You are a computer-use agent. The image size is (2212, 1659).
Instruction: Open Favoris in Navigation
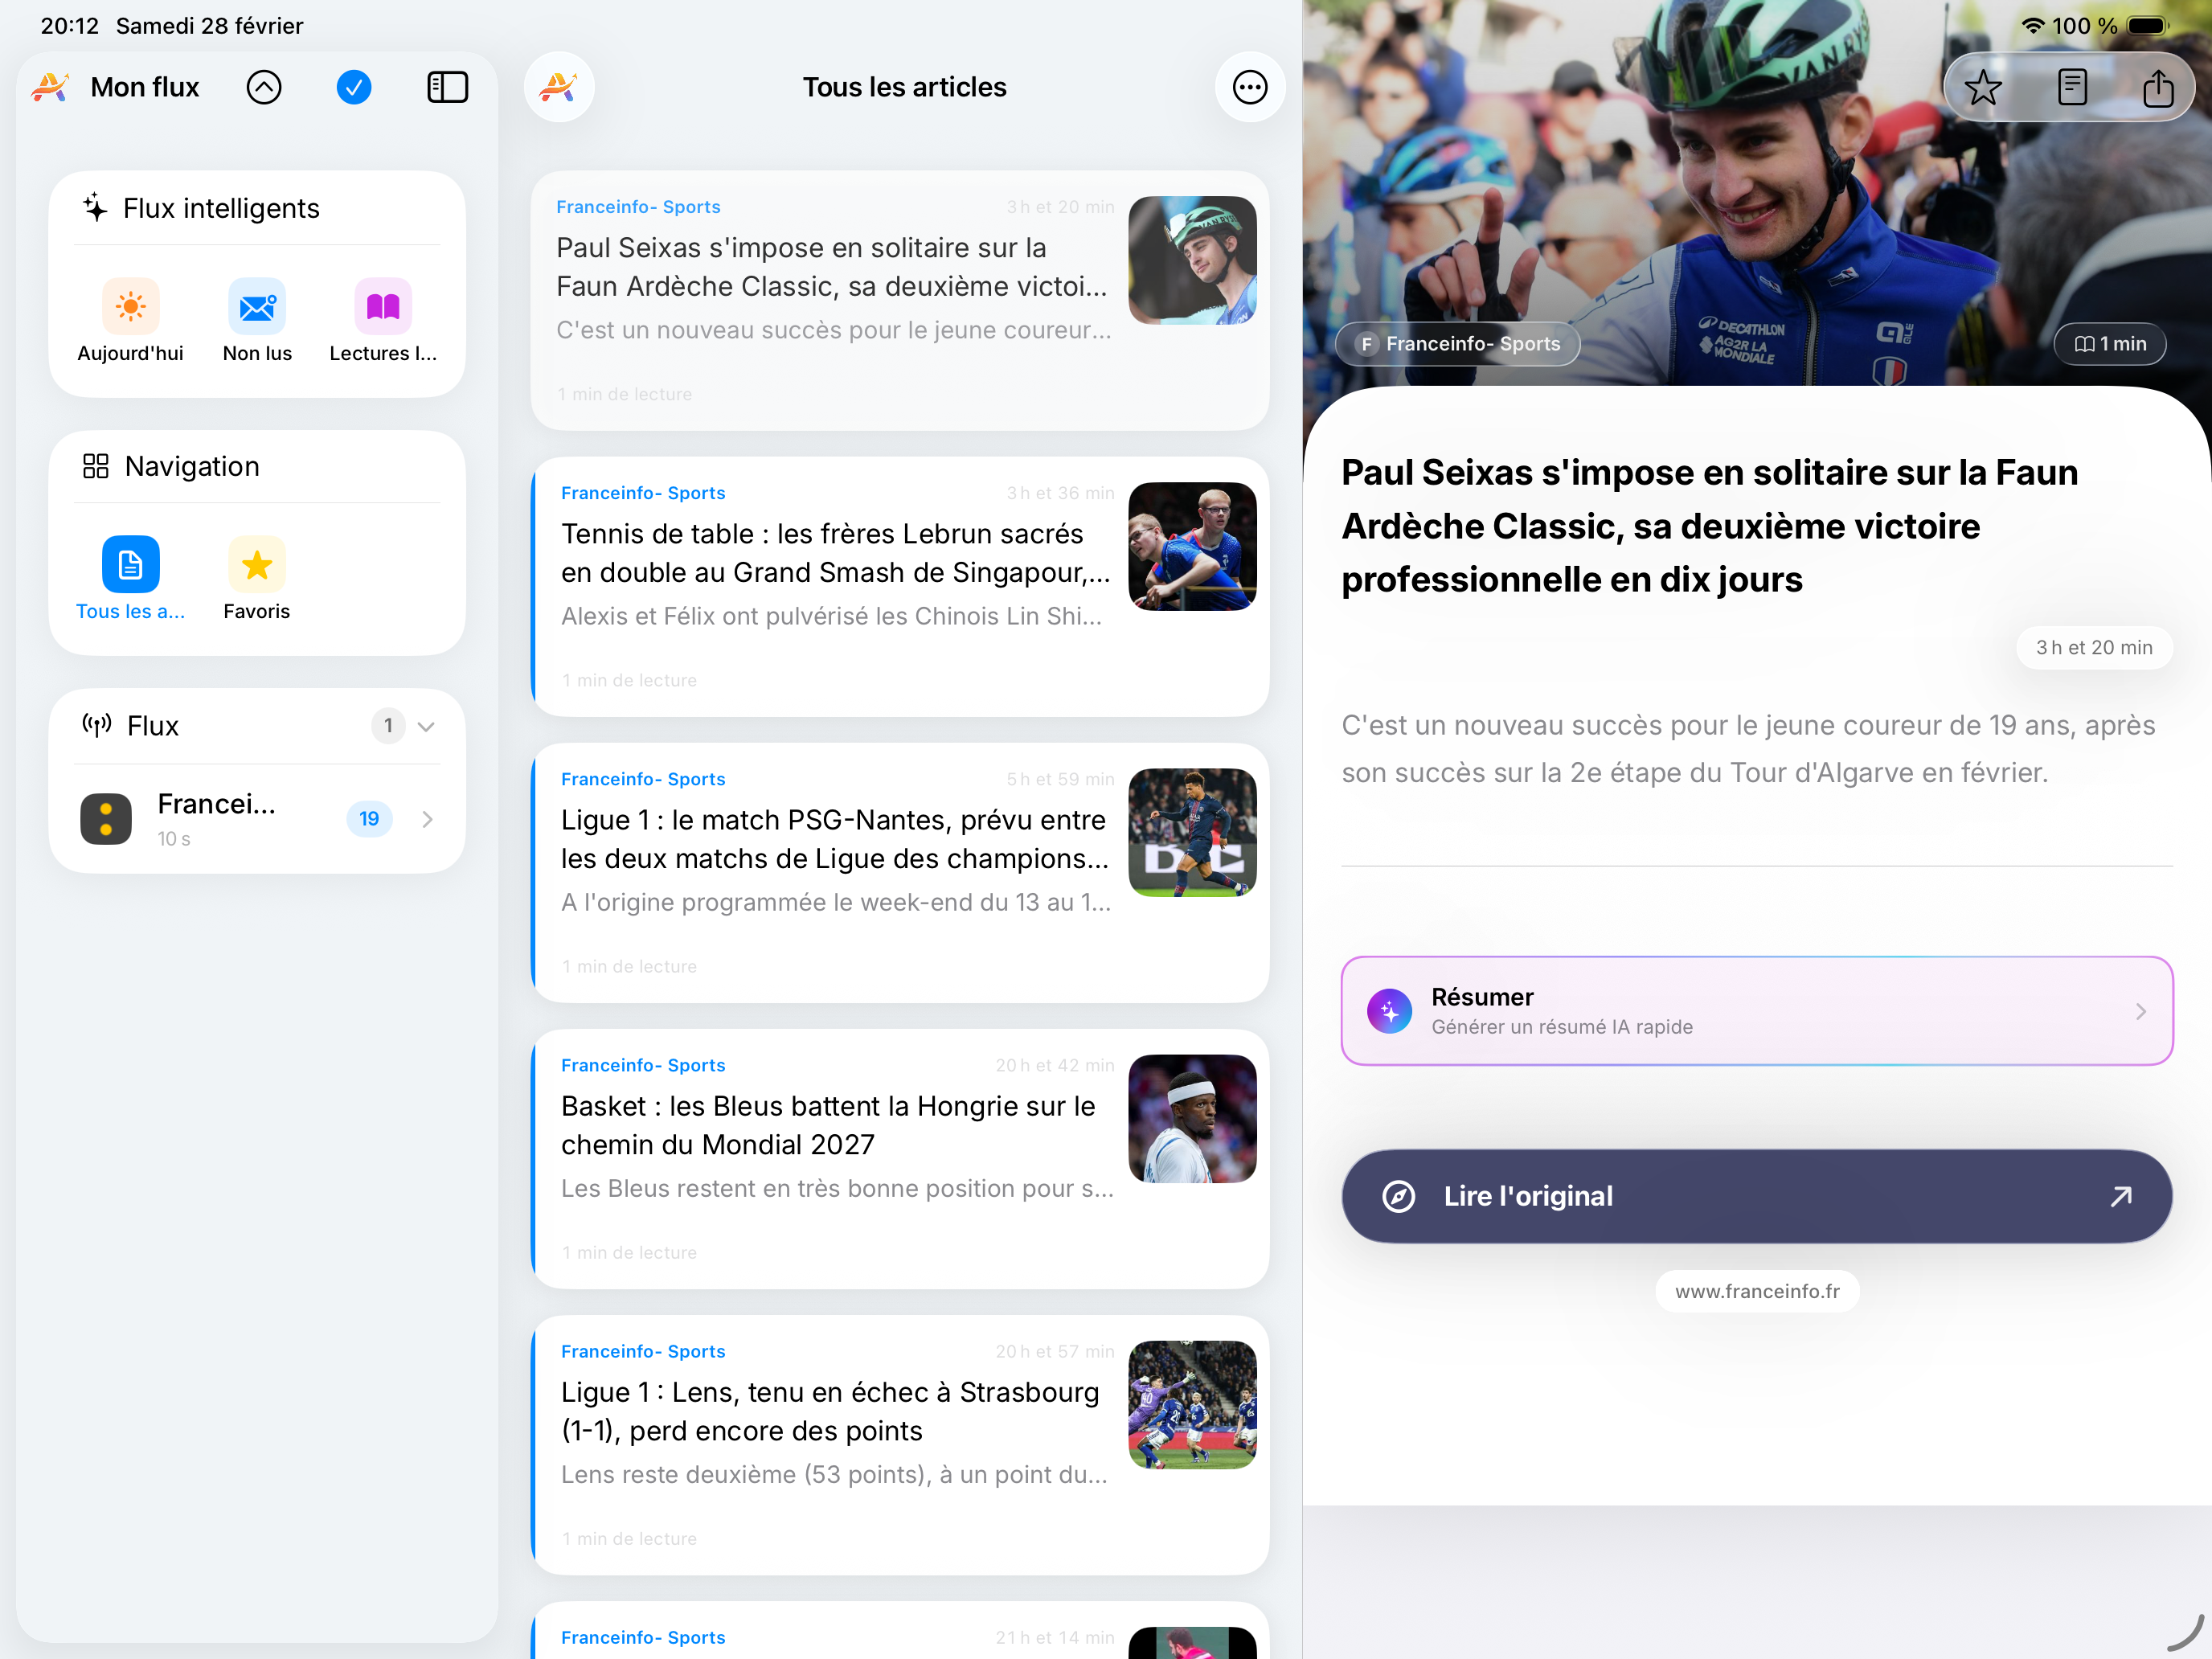[257, 579]
